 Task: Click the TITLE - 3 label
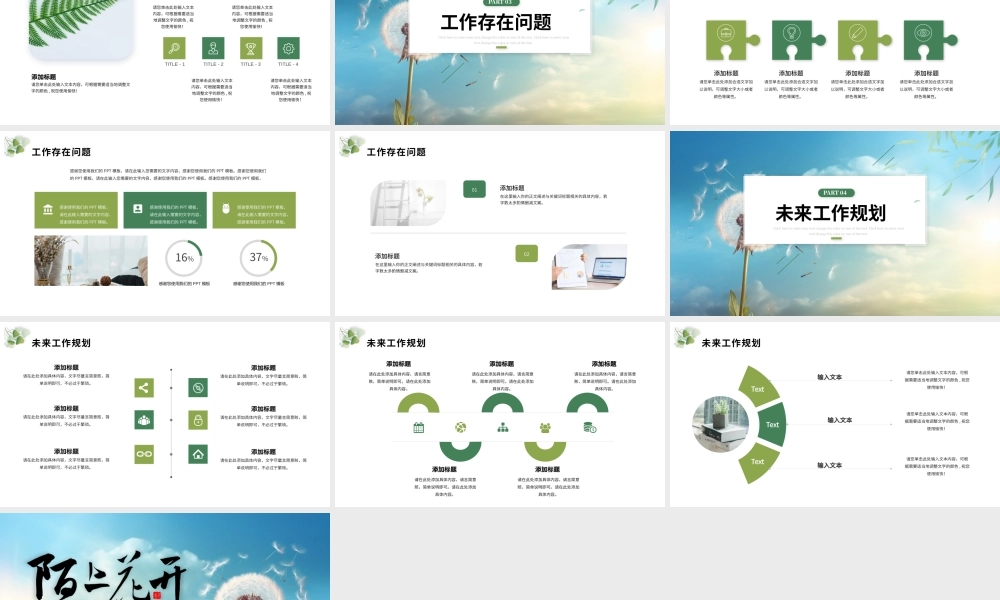pyautogui.click(x=251, y=64)
